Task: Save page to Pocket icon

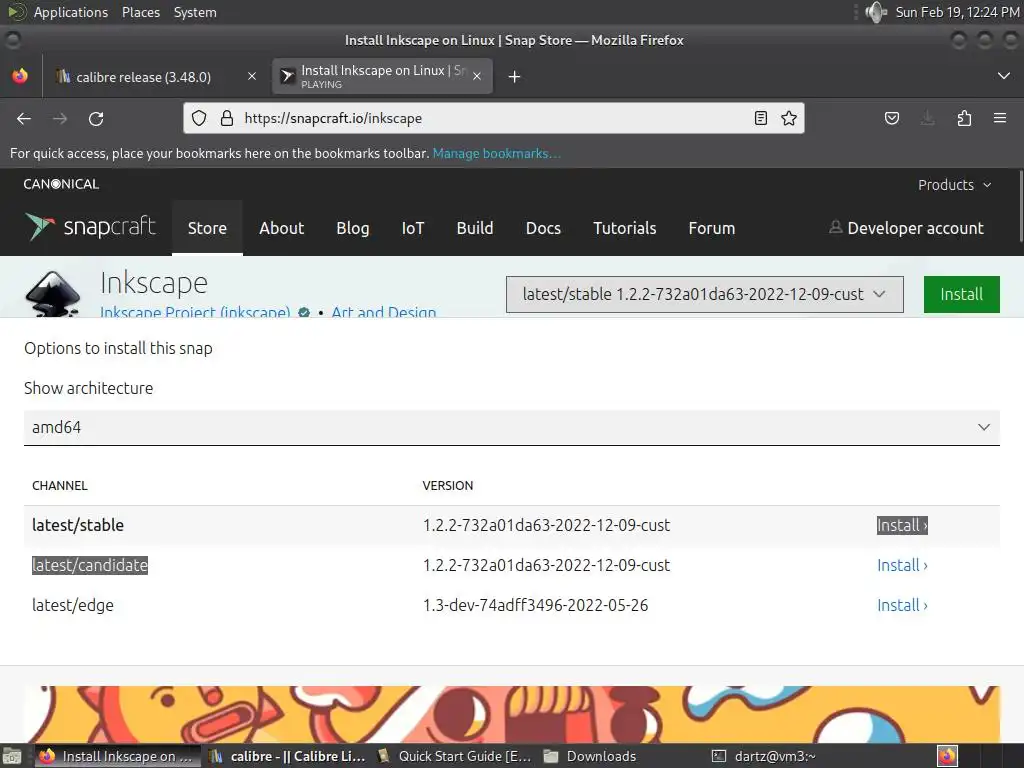Action: [x=891, y=118]
